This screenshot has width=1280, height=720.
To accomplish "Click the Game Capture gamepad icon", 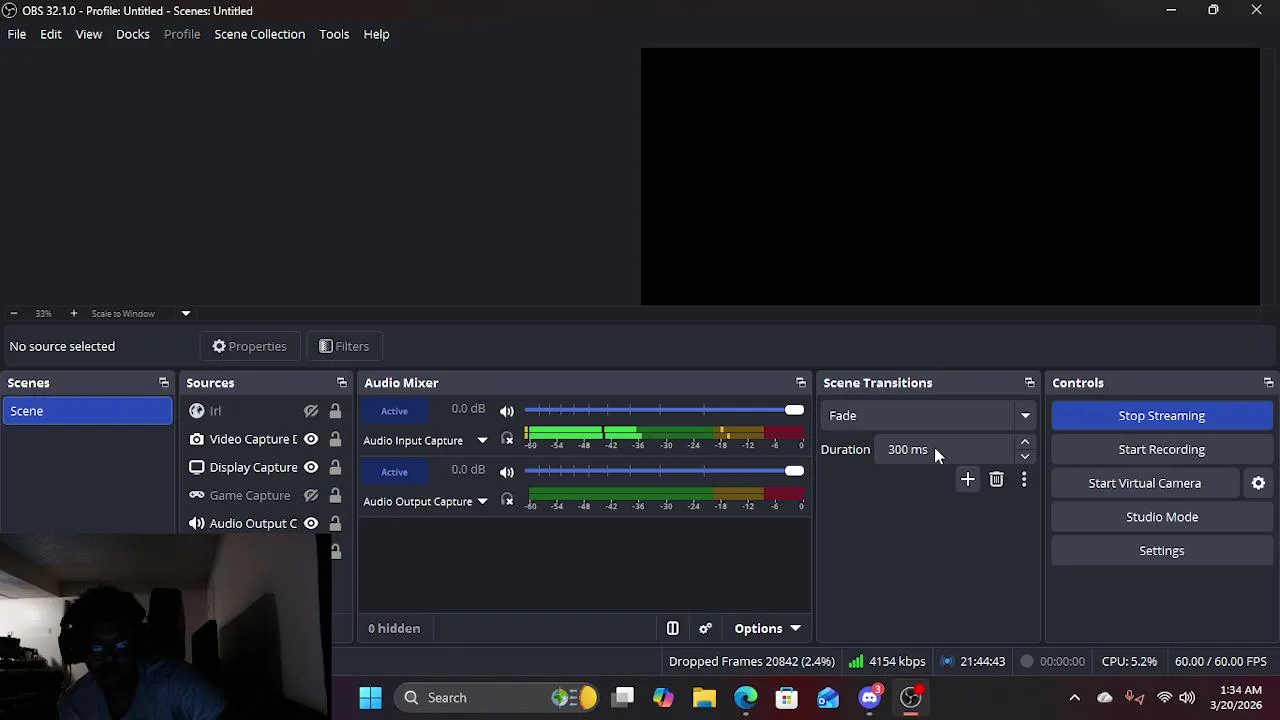I will pyautogui.click(x=197, y=495).
